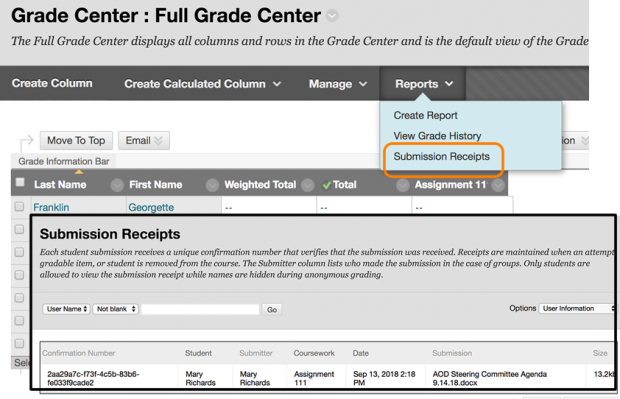Expand the Manage menu
This screenshot has height=399, width=620.
click(x=338, y=84)
